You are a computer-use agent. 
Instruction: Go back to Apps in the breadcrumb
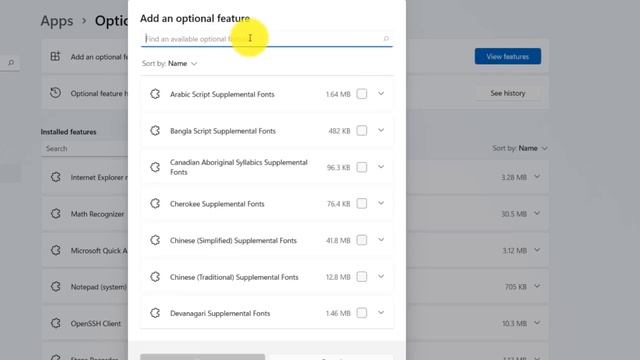tap(57, 21)
